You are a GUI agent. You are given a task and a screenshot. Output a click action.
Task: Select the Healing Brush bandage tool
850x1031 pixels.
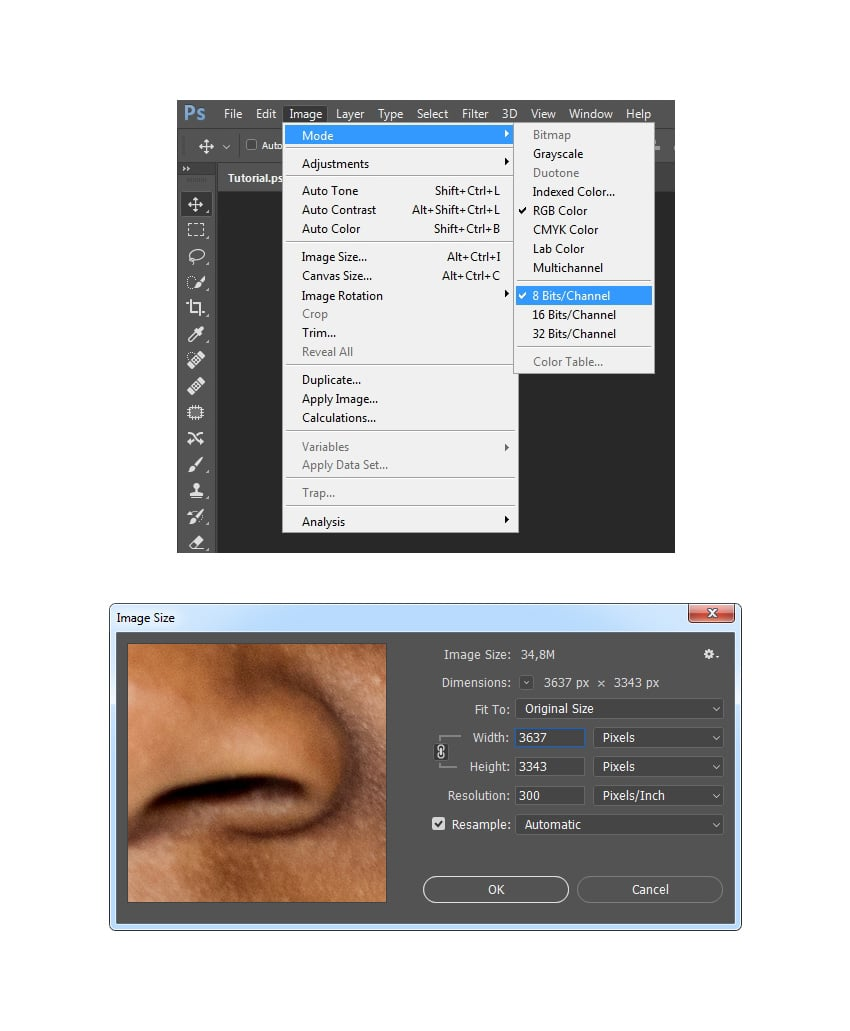[x=196, y=386]
